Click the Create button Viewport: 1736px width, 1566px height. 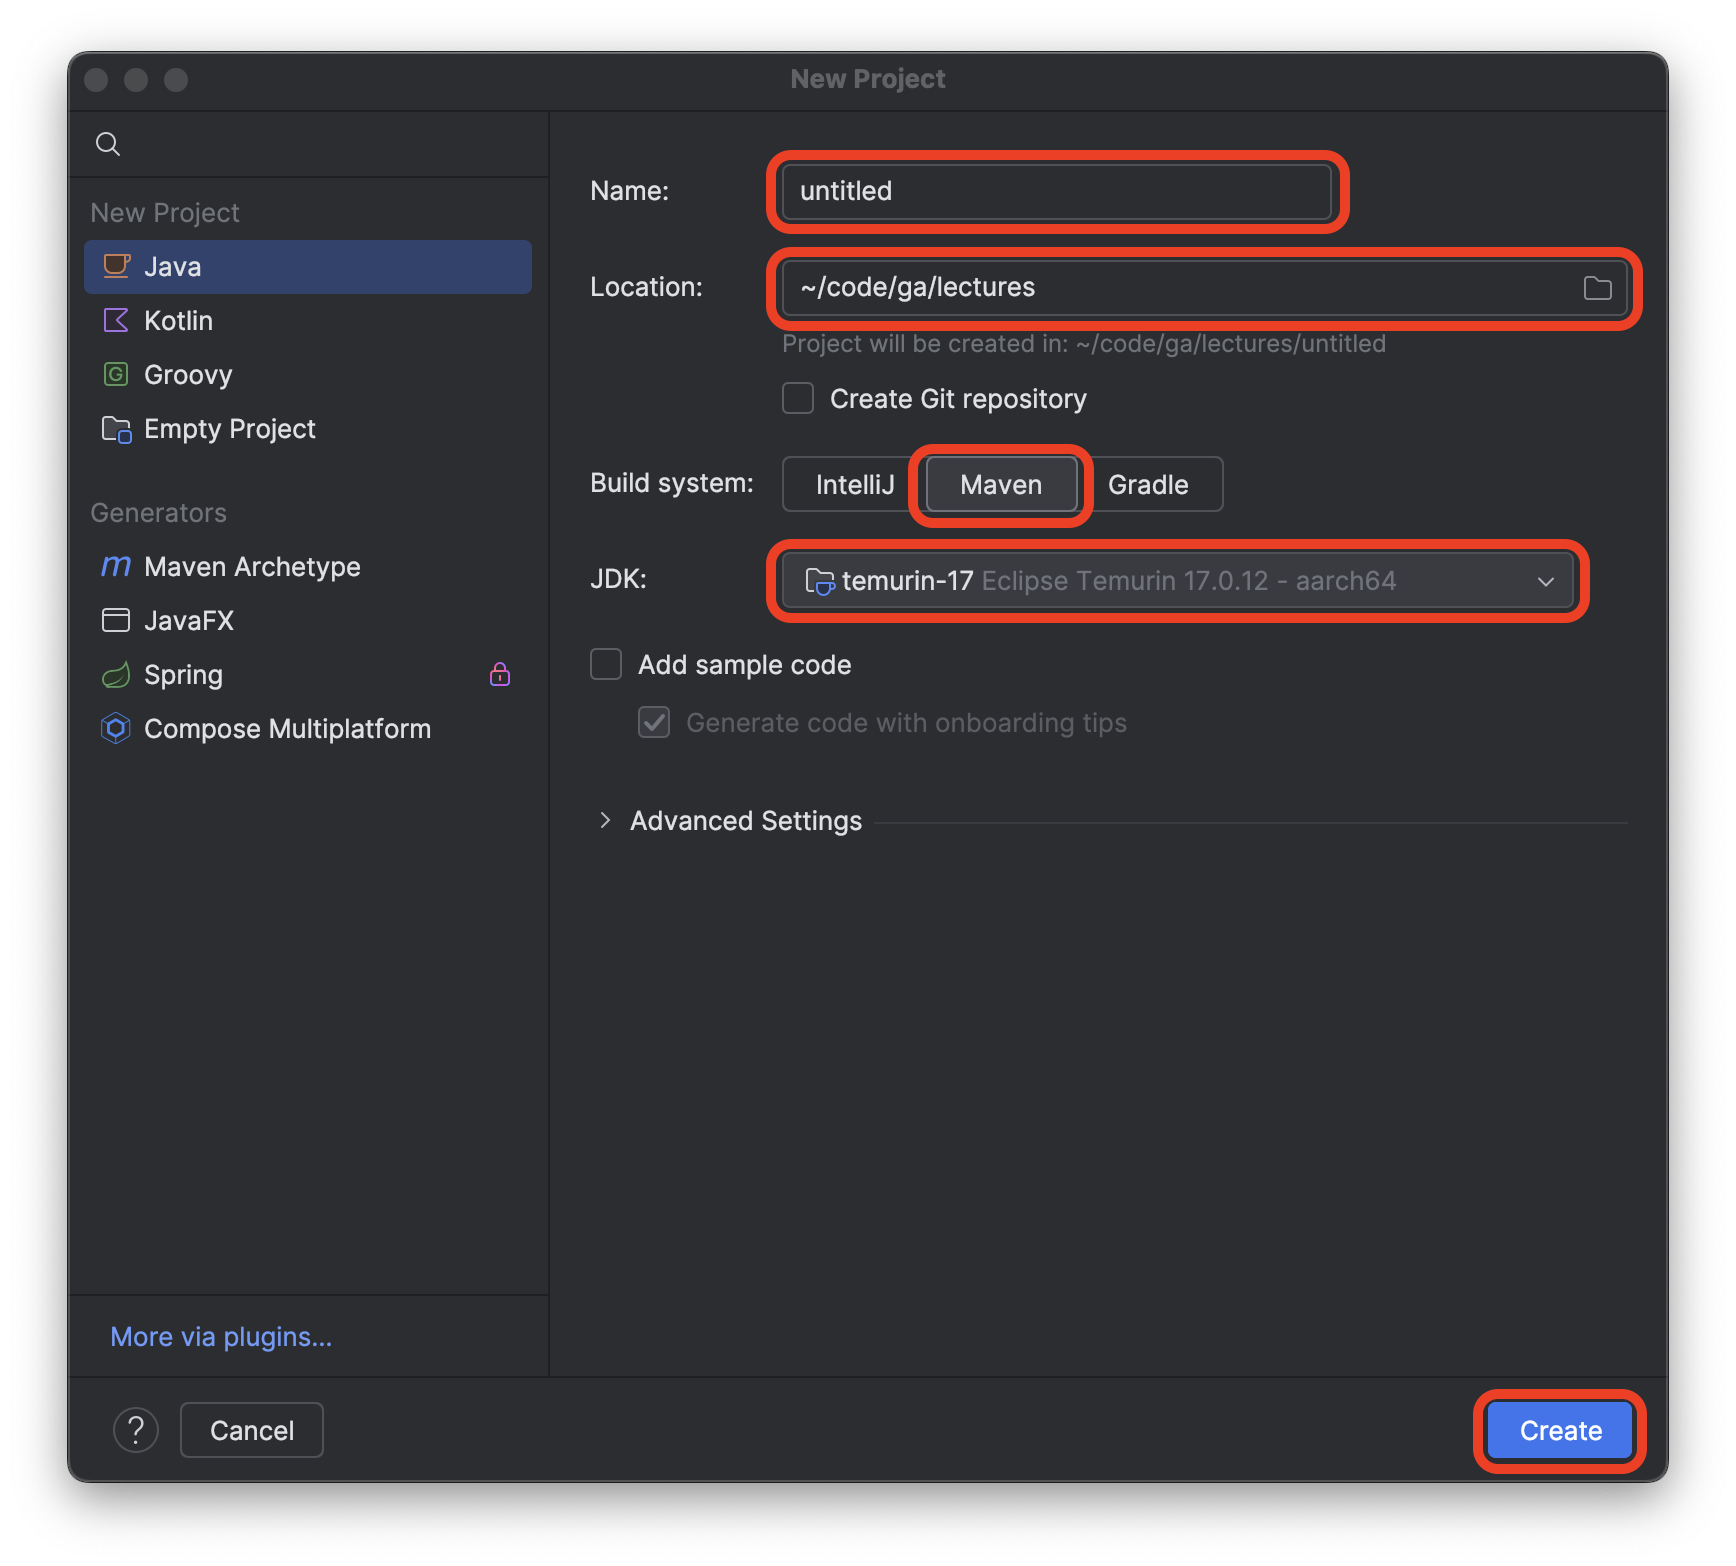pos(1558,1430)
